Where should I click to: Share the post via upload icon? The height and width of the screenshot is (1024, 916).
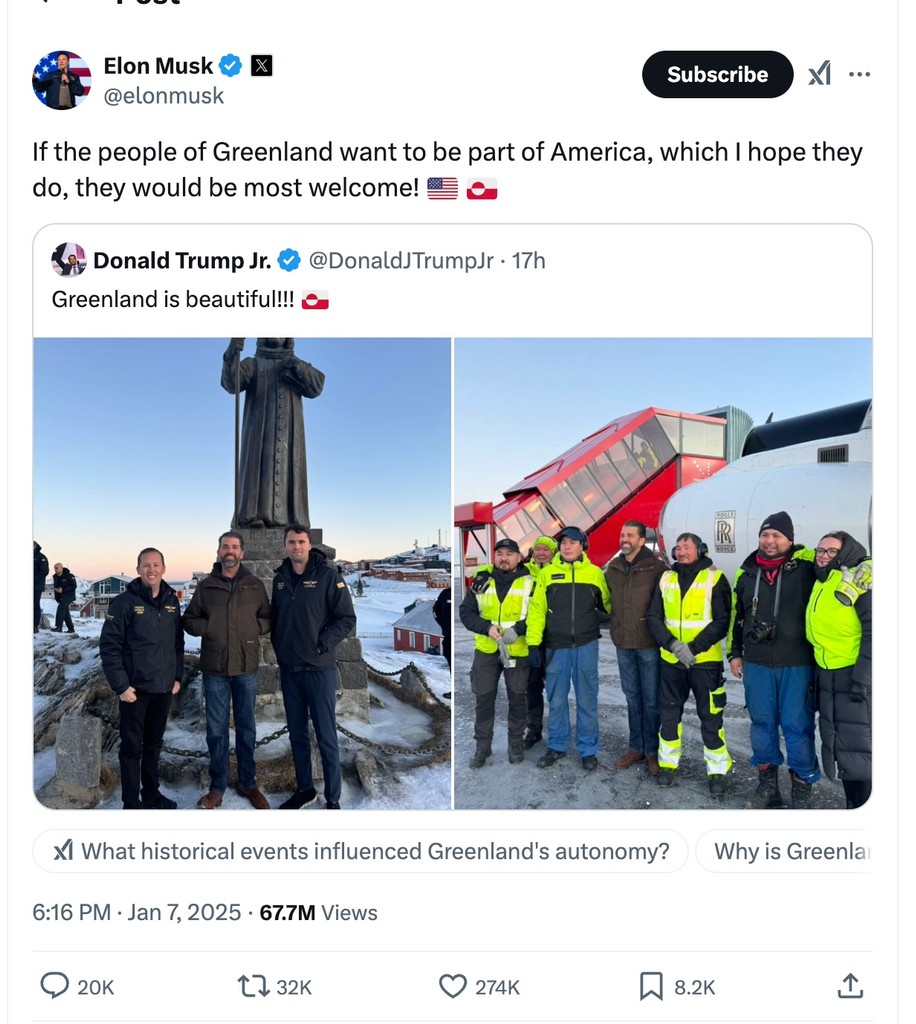pyautogui.click(x=849, y=986)
